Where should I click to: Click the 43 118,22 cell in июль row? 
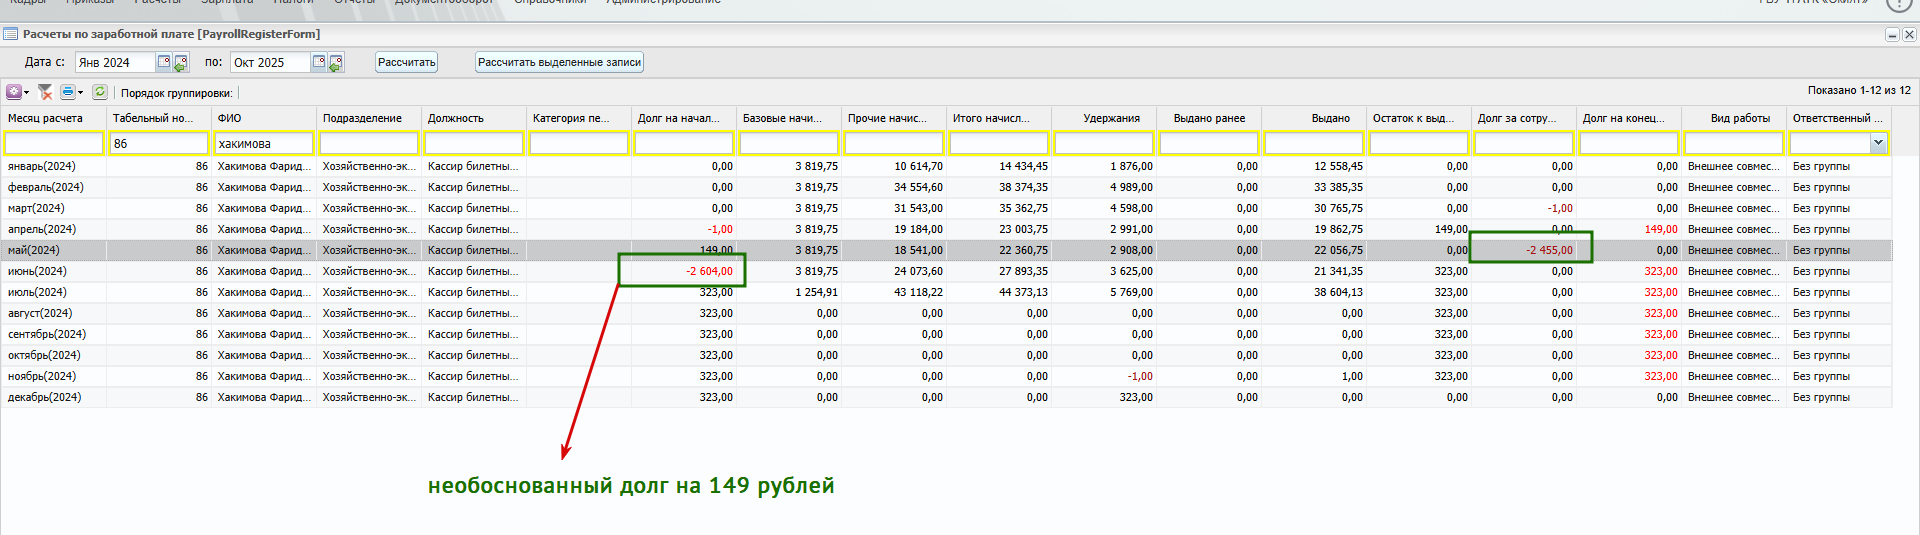(x=894, y=292)
